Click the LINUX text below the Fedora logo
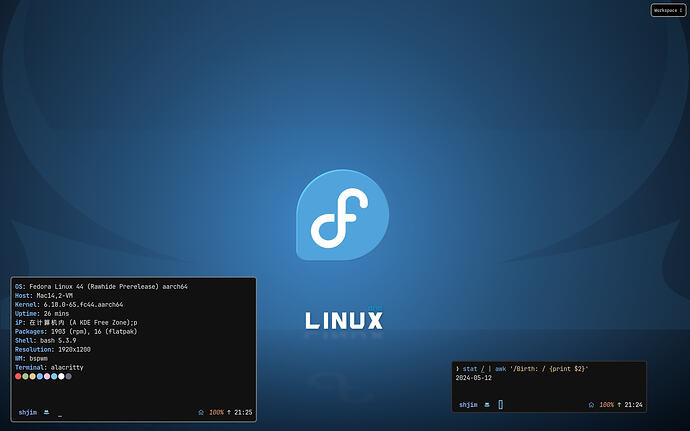The image size is (690, 431). (x=344, y=321)
